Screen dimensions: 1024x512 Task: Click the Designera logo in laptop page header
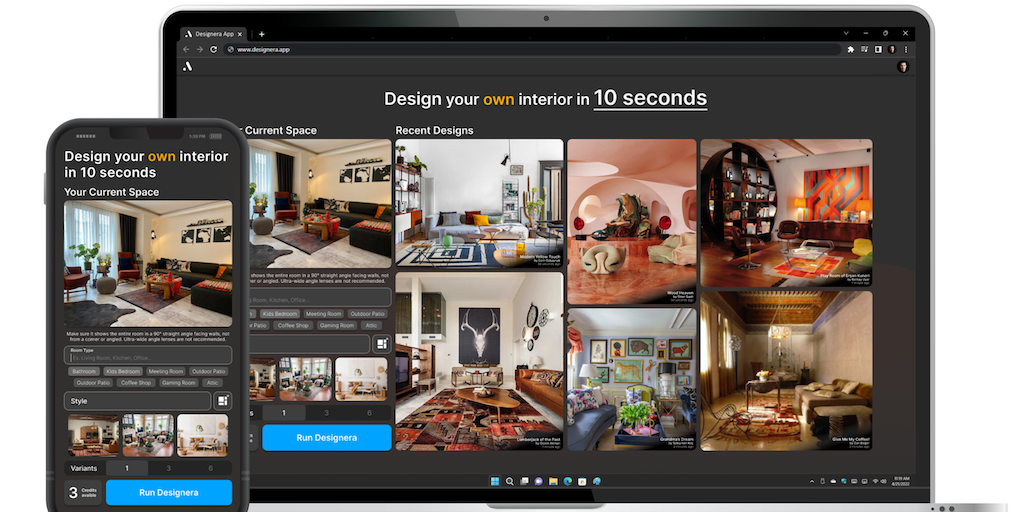[187, 66]
